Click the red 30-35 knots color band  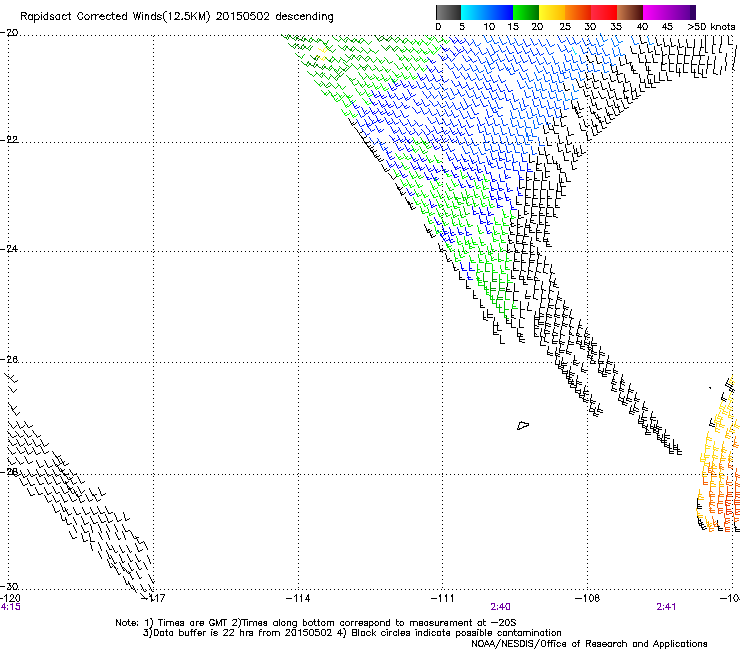[604, 12]
